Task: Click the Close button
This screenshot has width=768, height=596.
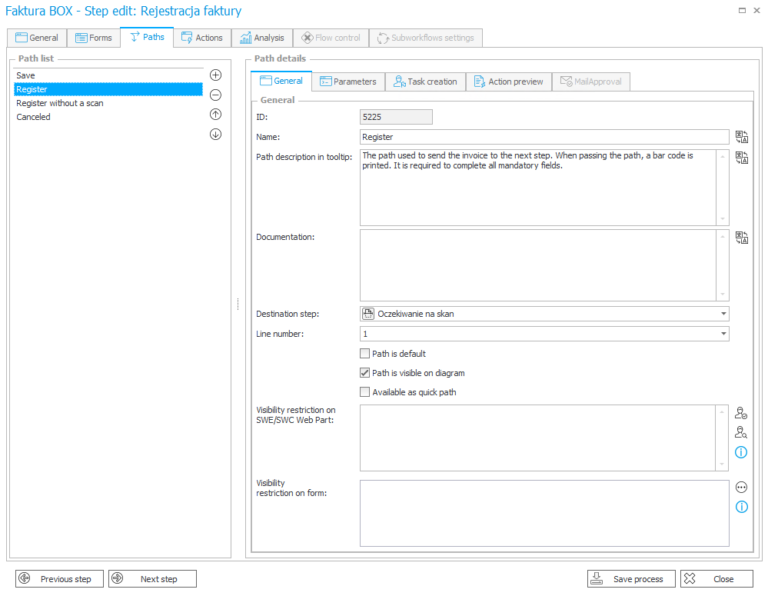Action: (717, 578)
